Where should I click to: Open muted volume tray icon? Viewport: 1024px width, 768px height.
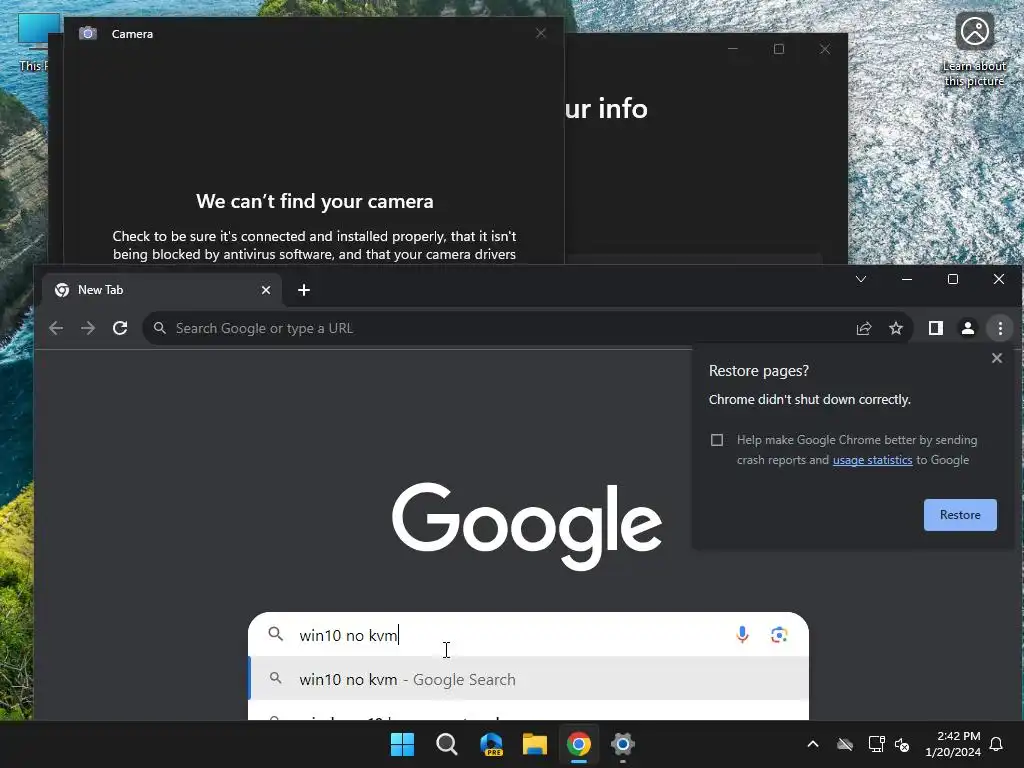pos(902,744)
